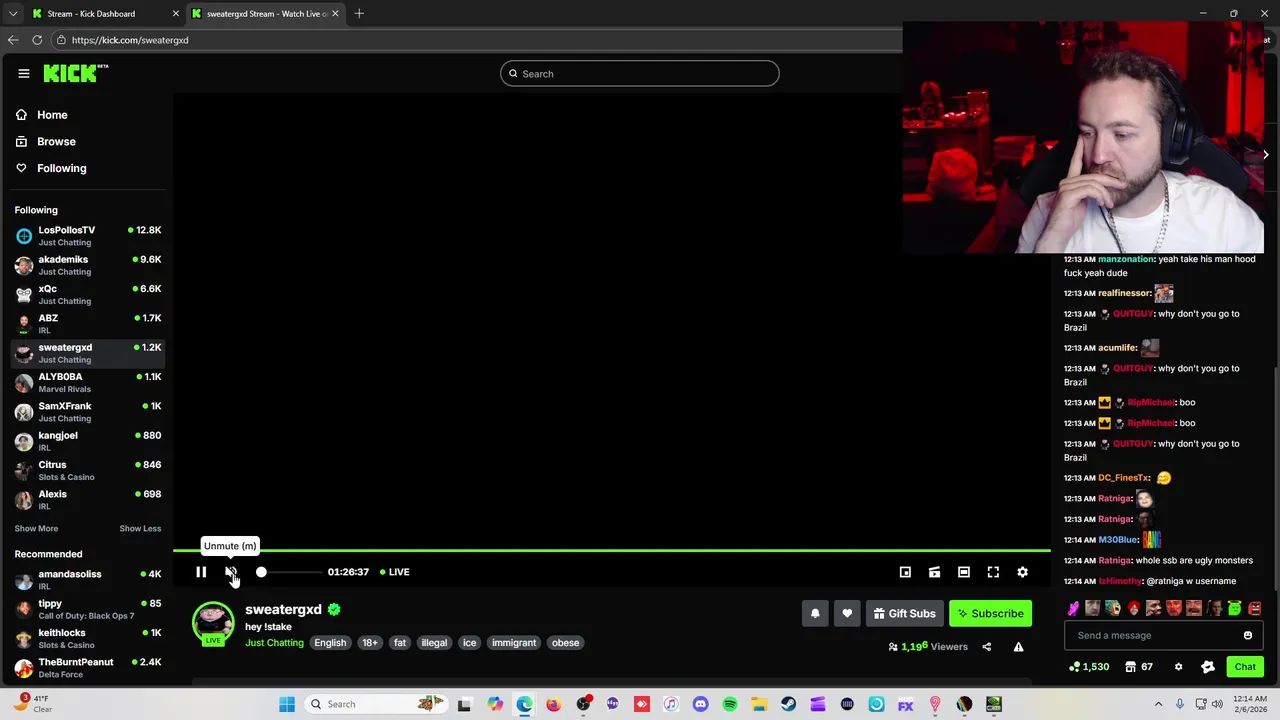Open Discord from the taskbar
This screenshot has height=720, width=1280.
point(700,705)
